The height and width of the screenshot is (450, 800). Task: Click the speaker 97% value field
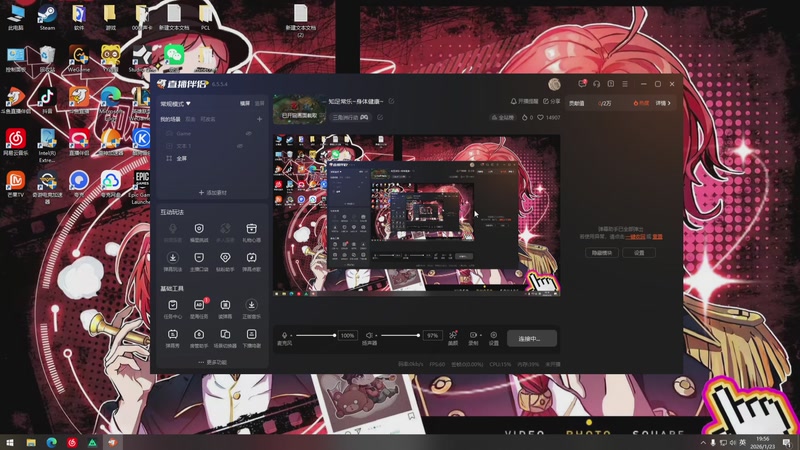(433, 335)
